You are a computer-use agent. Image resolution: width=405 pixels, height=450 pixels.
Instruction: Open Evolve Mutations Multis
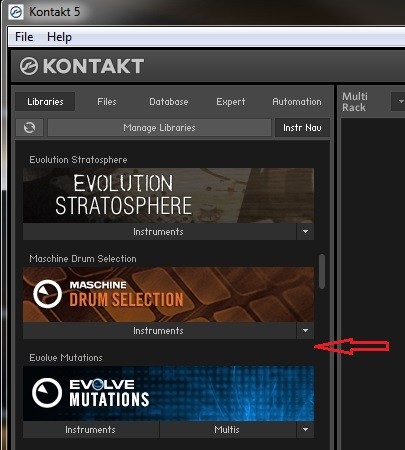[228, 430]
